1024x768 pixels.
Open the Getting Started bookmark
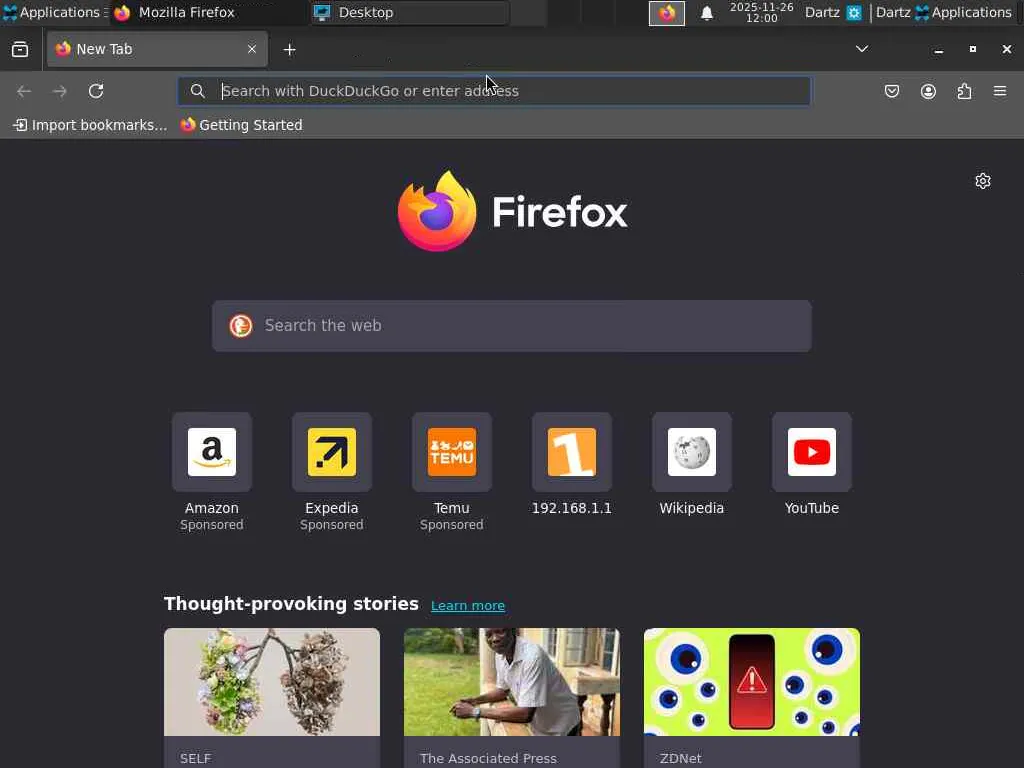242,125
